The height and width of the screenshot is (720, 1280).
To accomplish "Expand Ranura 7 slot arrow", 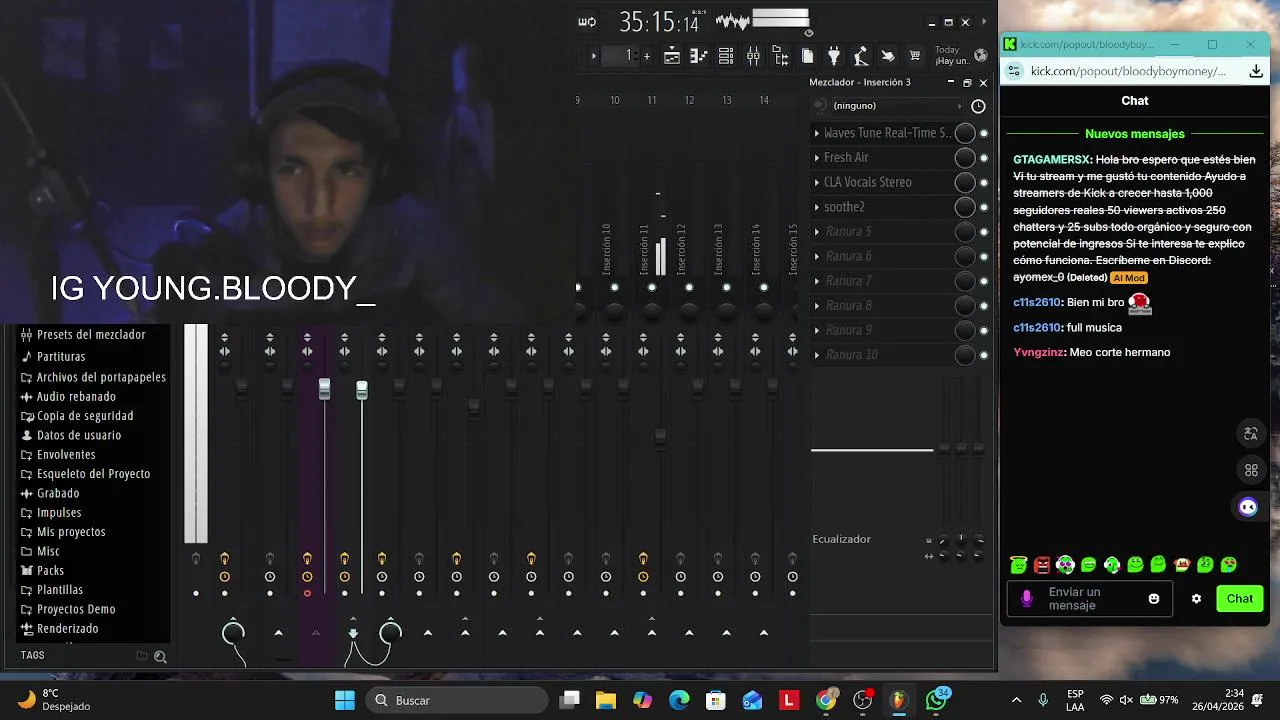I will [816, 281].
